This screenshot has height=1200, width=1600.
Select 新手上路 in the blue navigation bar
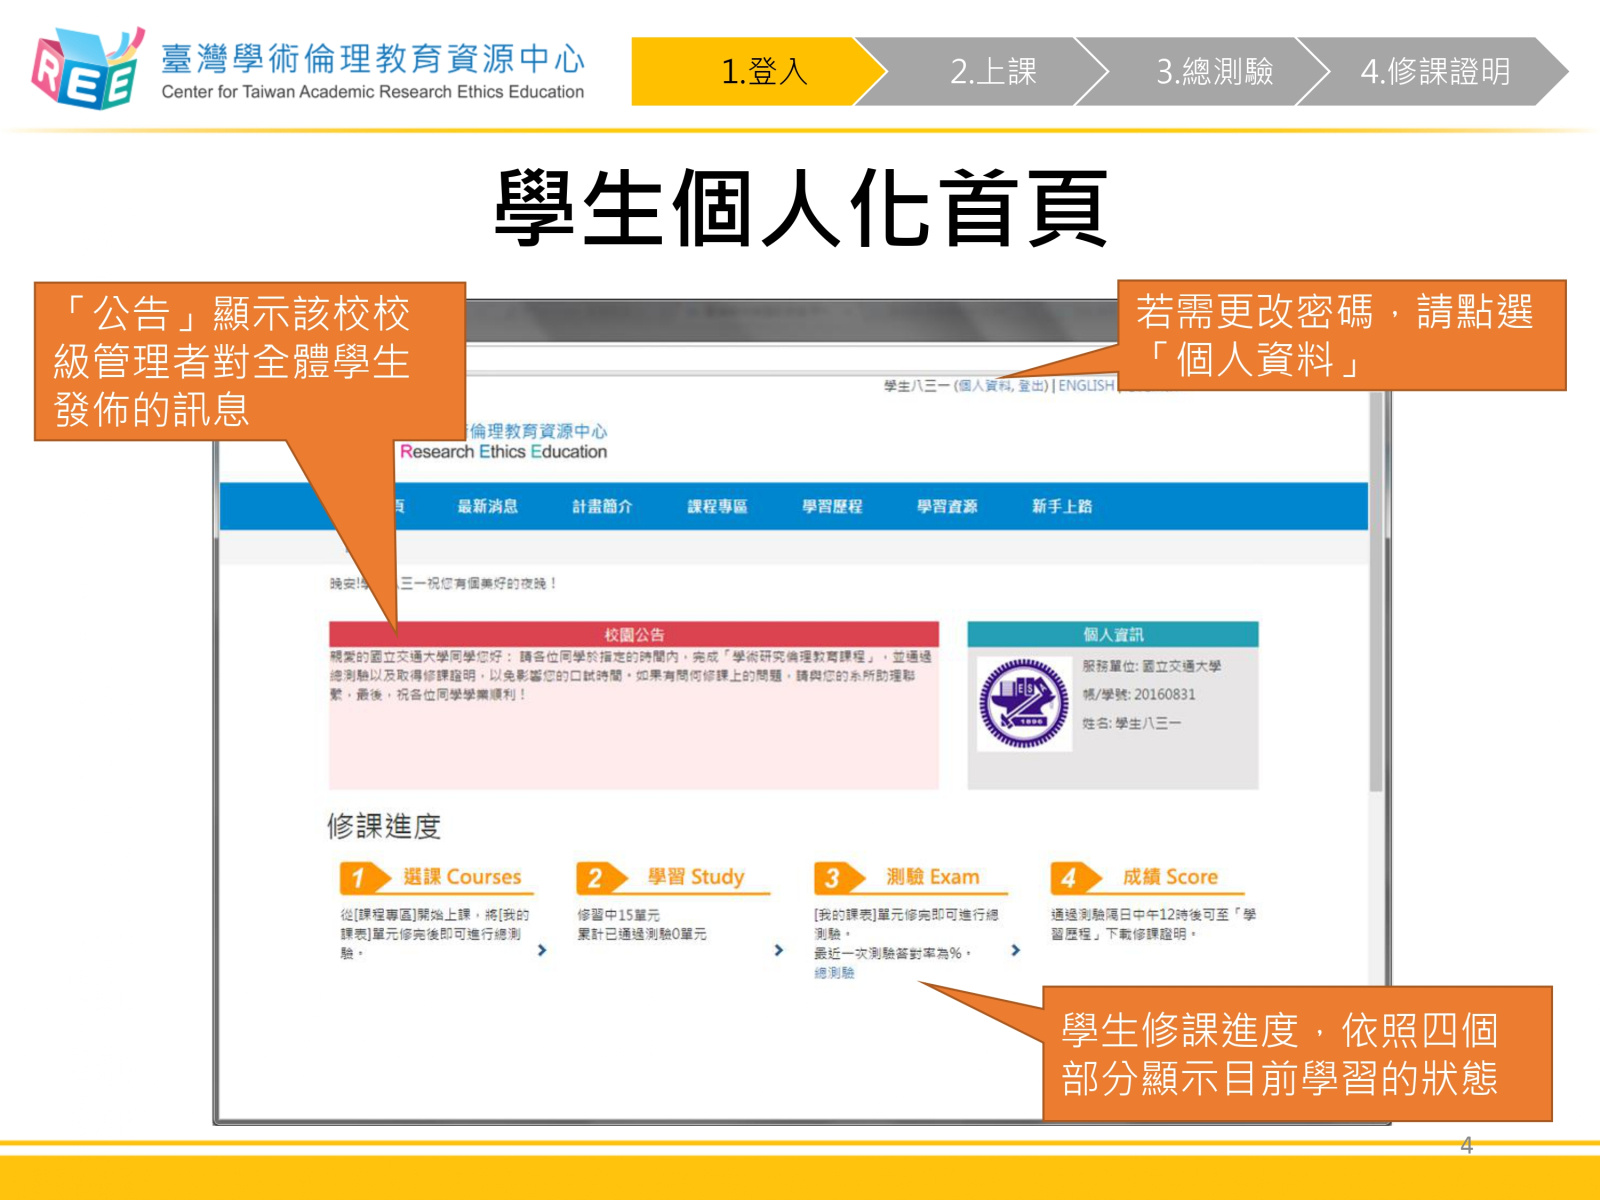pos(1062,507)
